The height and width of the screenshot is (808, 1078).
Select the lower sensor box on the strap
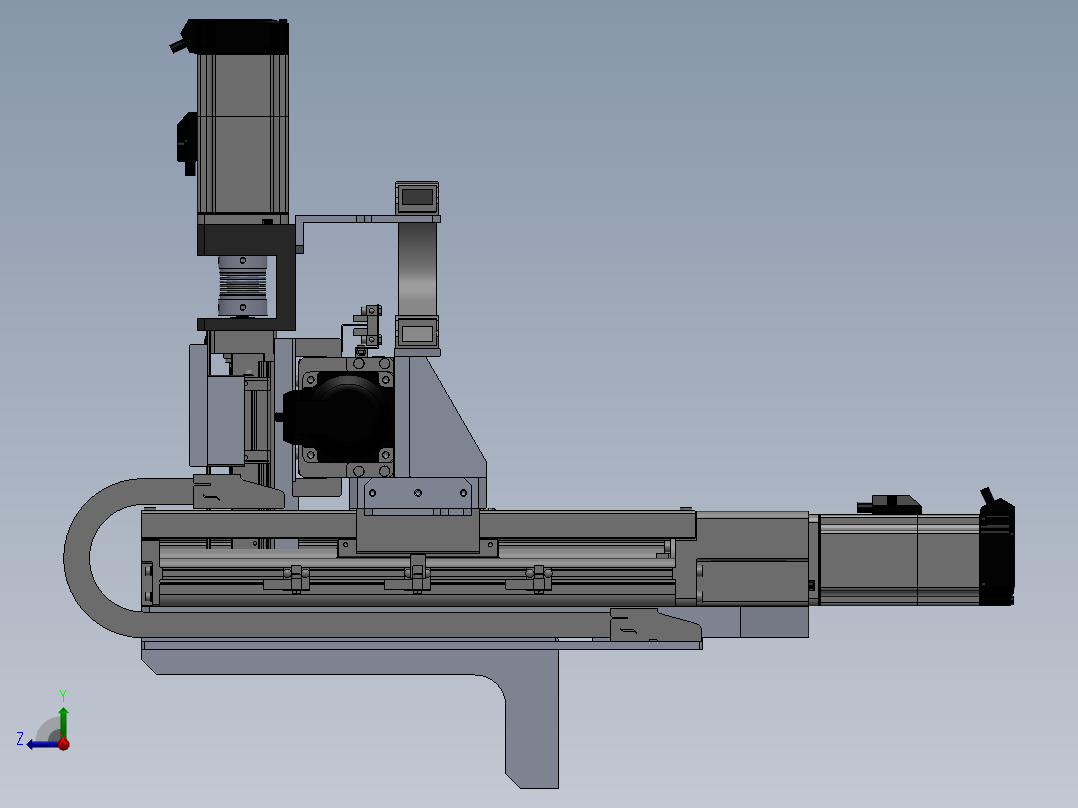[x=417, y=334]
